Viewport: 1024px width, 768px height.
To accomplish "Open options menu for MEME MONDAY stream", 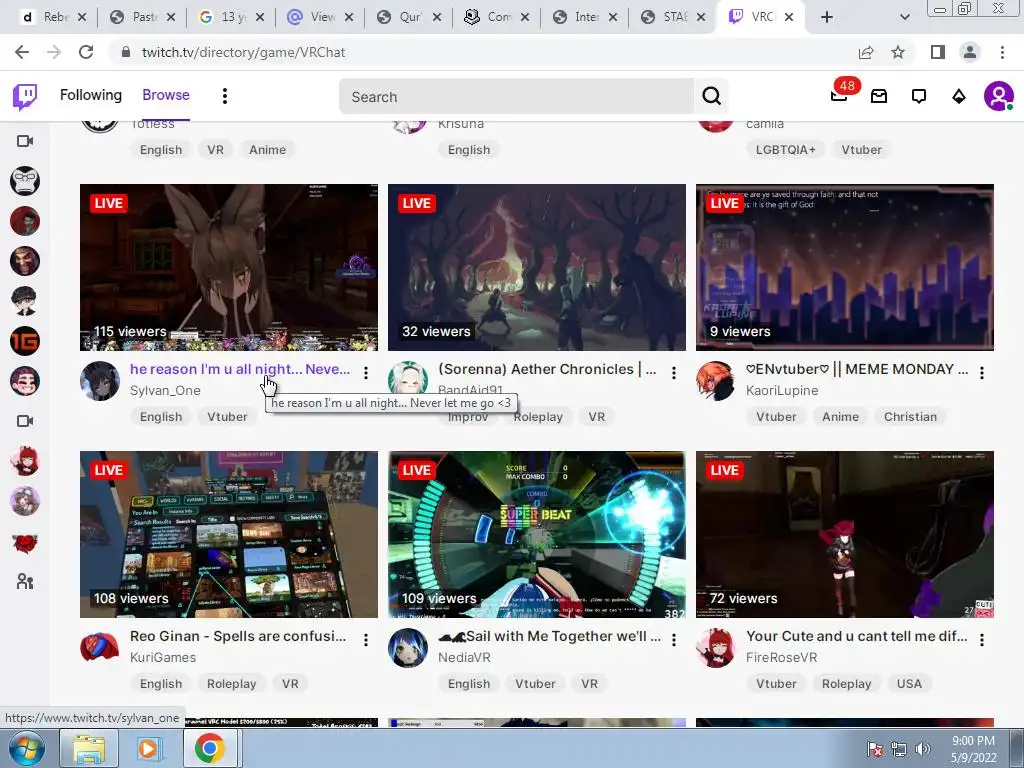I will 982,373.
